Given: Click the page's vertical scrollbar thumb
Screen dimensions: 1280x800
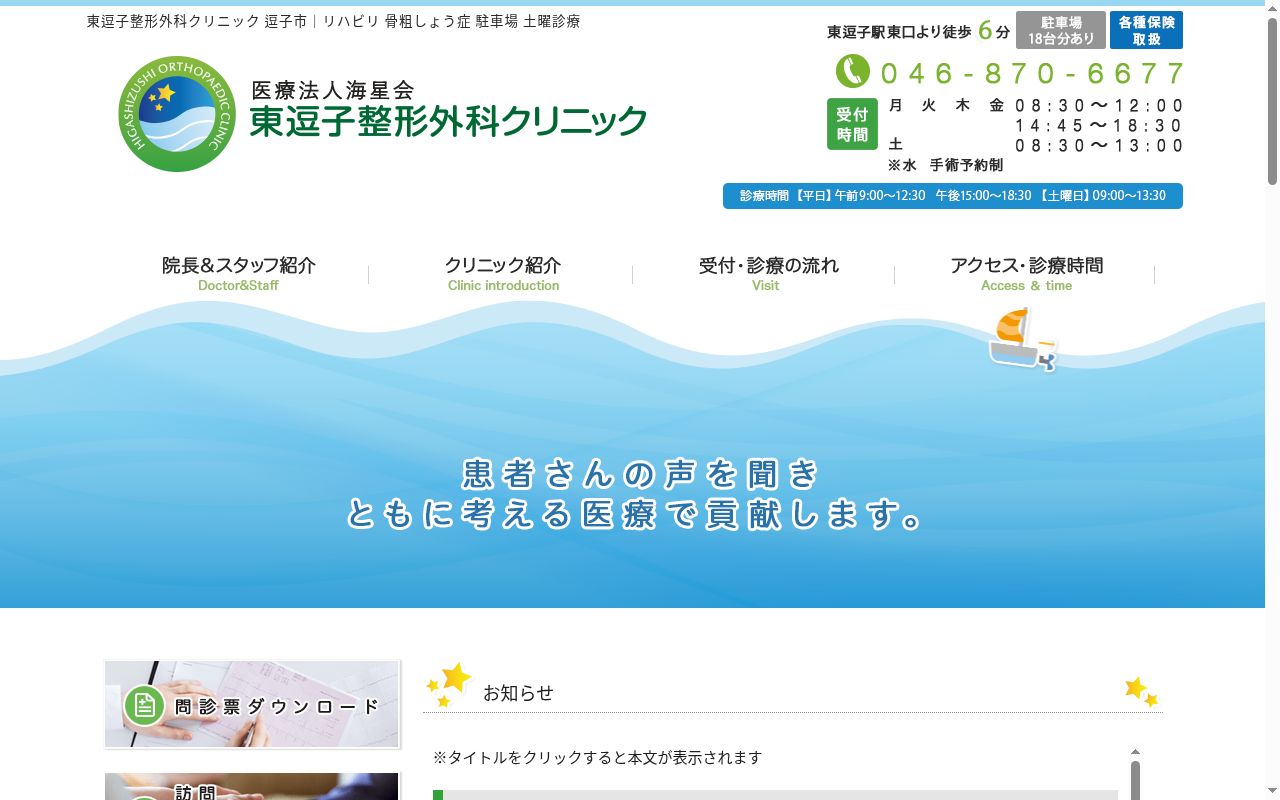Looking at the screenshot, I should click(1272, 100).
